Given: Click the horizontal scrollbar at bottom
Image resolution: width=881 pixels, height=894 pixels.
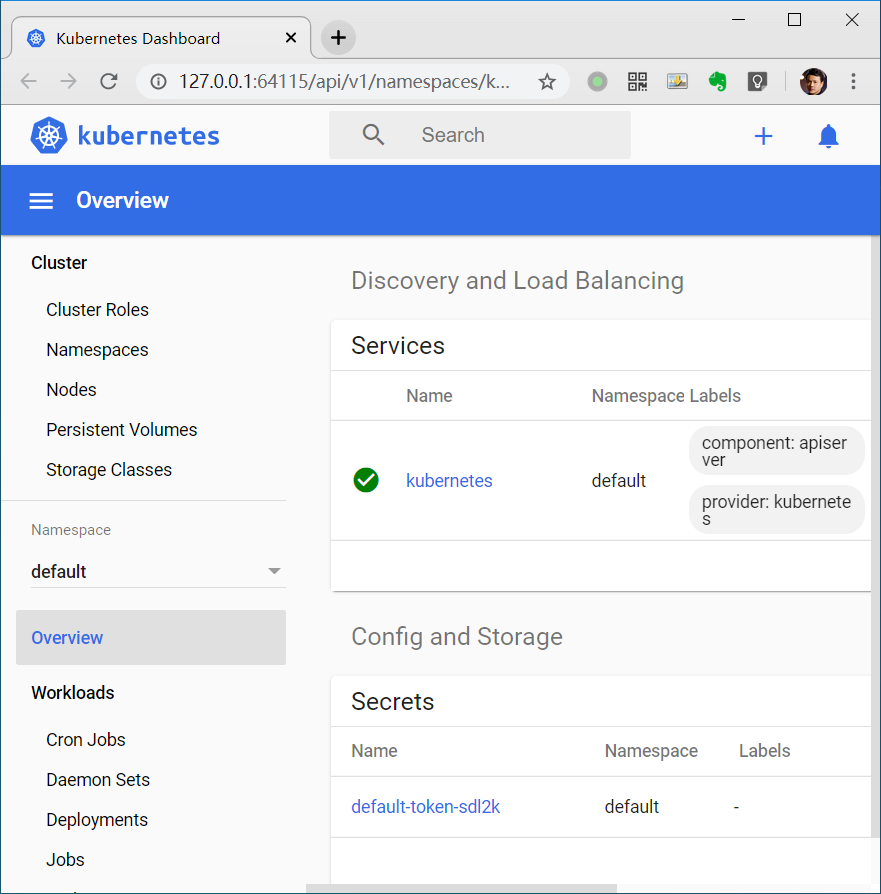Looking at the screenshot, I should click(x=461, y=888).
